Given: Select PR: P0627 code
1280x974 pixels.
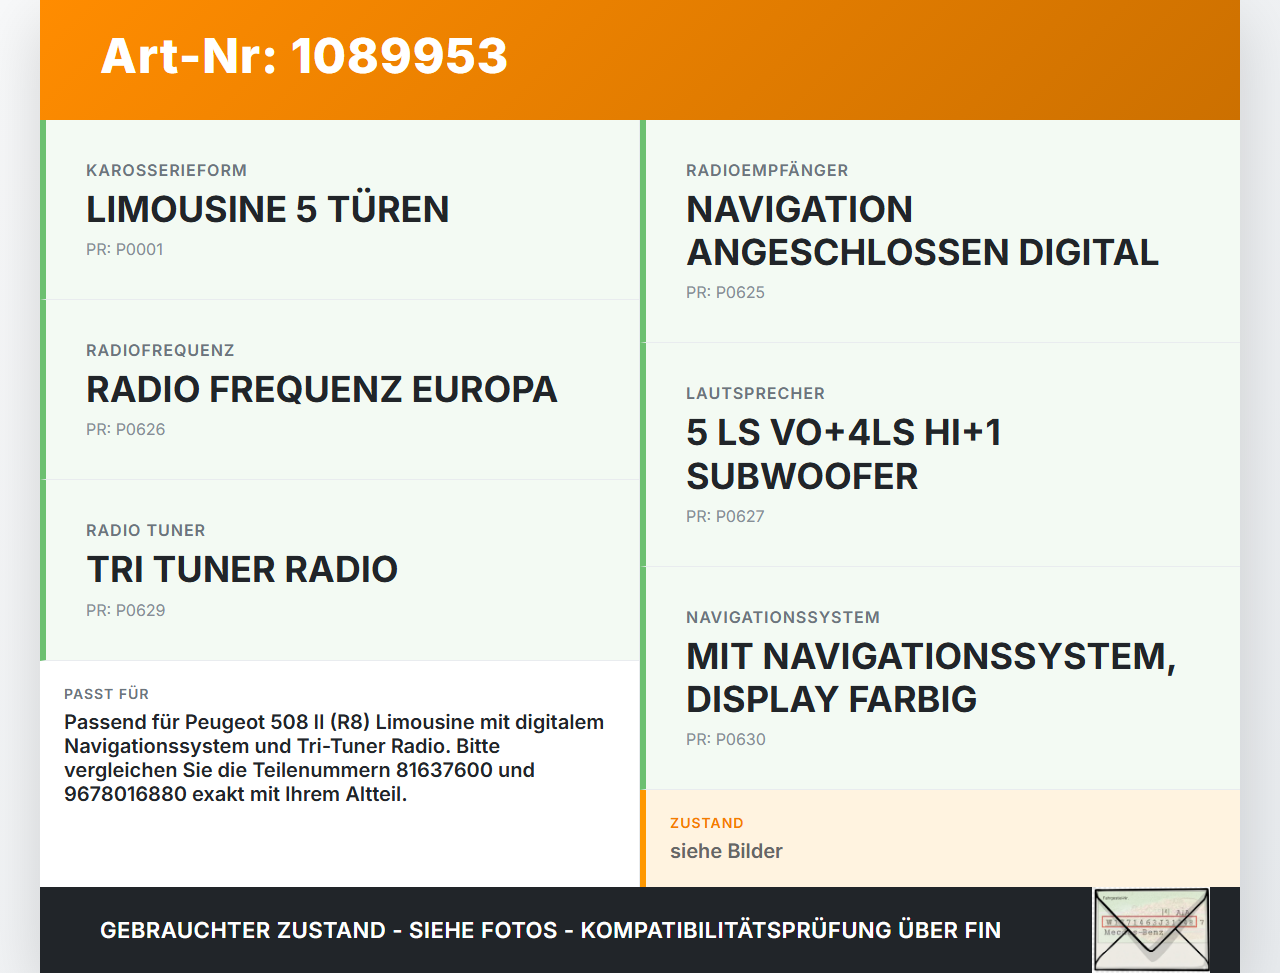Looking at the screenshot, I should [x=725, y=517].
